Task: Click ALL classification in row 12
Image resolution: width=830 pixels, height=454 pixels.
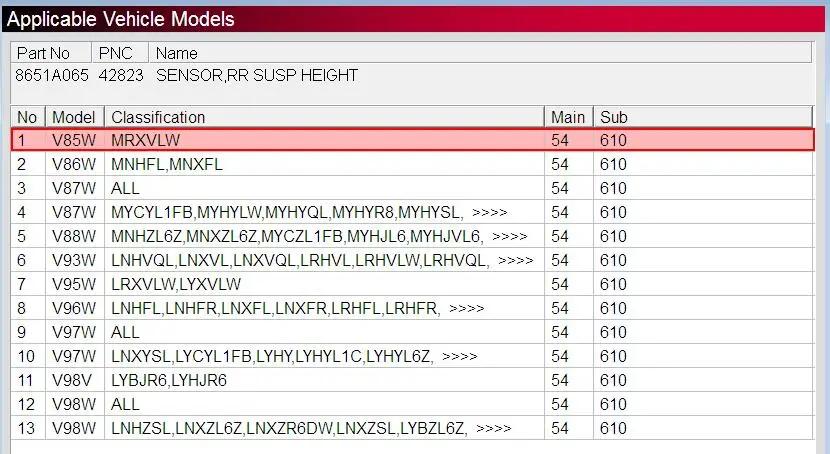Action: pyautogui.click(x=125, y=404)
